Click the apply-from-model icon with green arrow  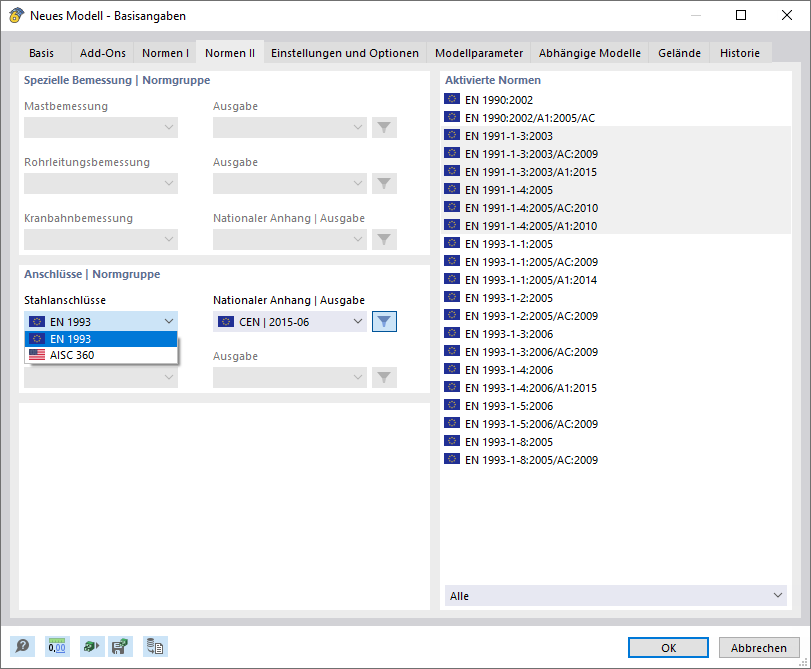[x=92, y=646]
